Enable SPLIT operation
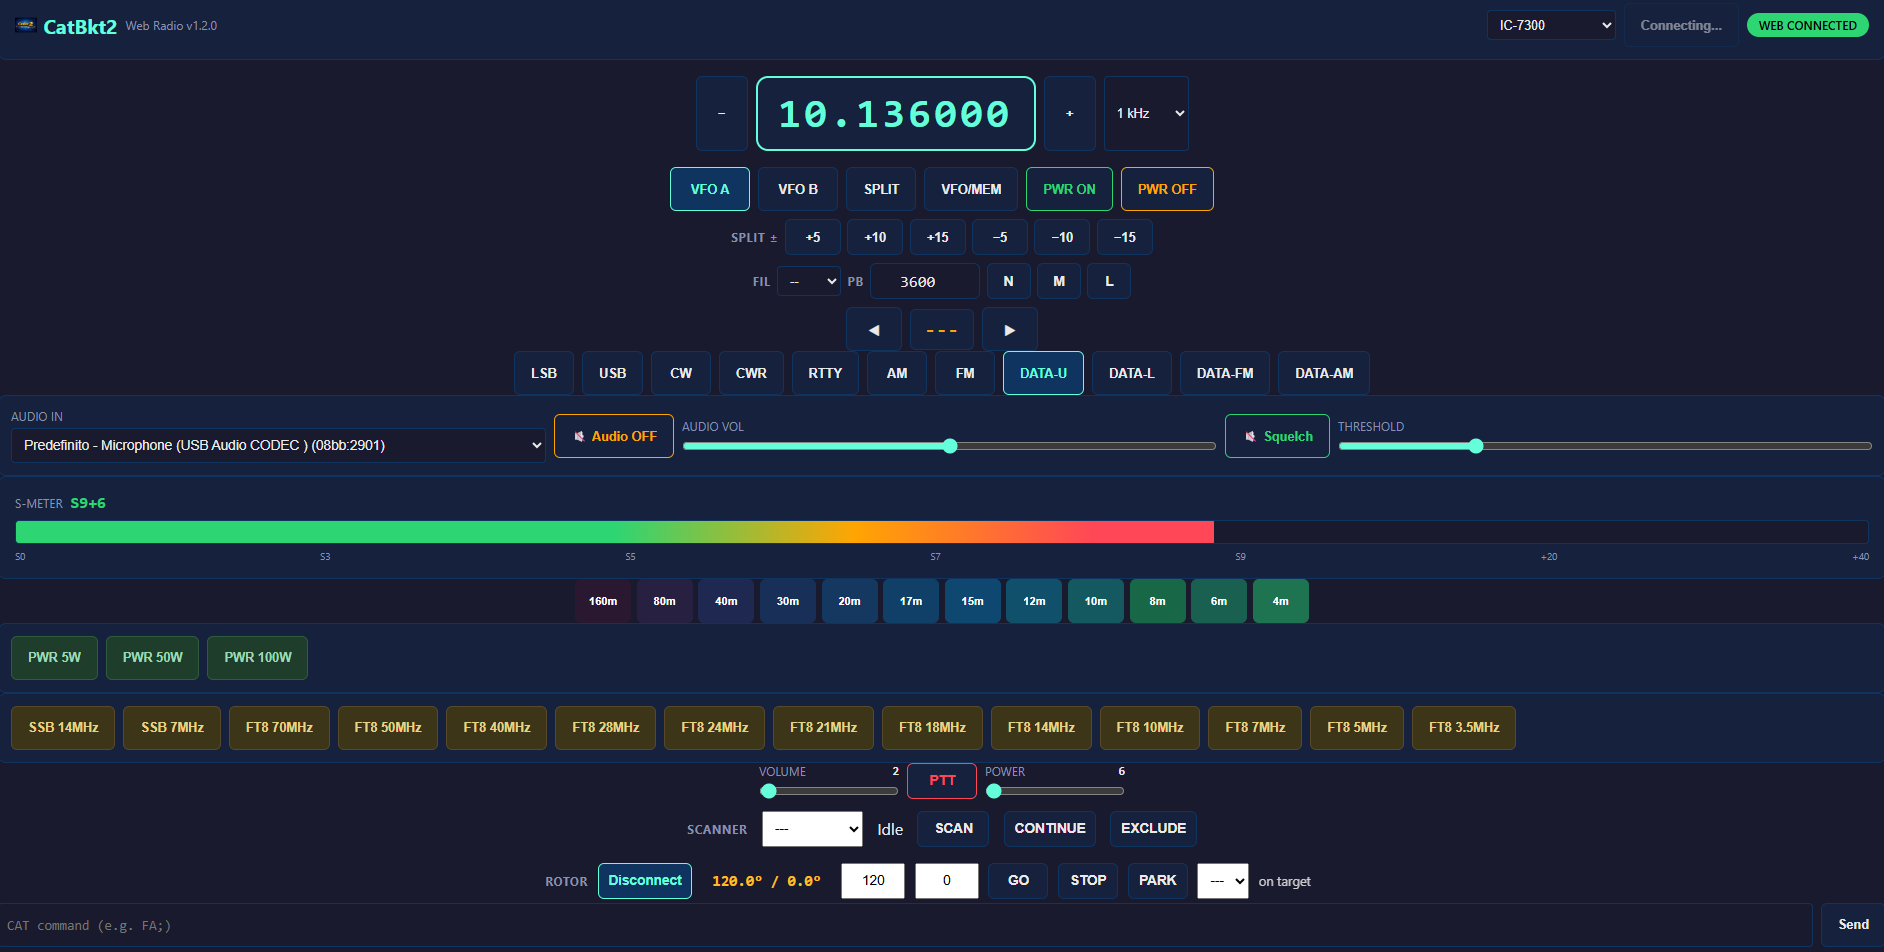 tap(882, 189)
